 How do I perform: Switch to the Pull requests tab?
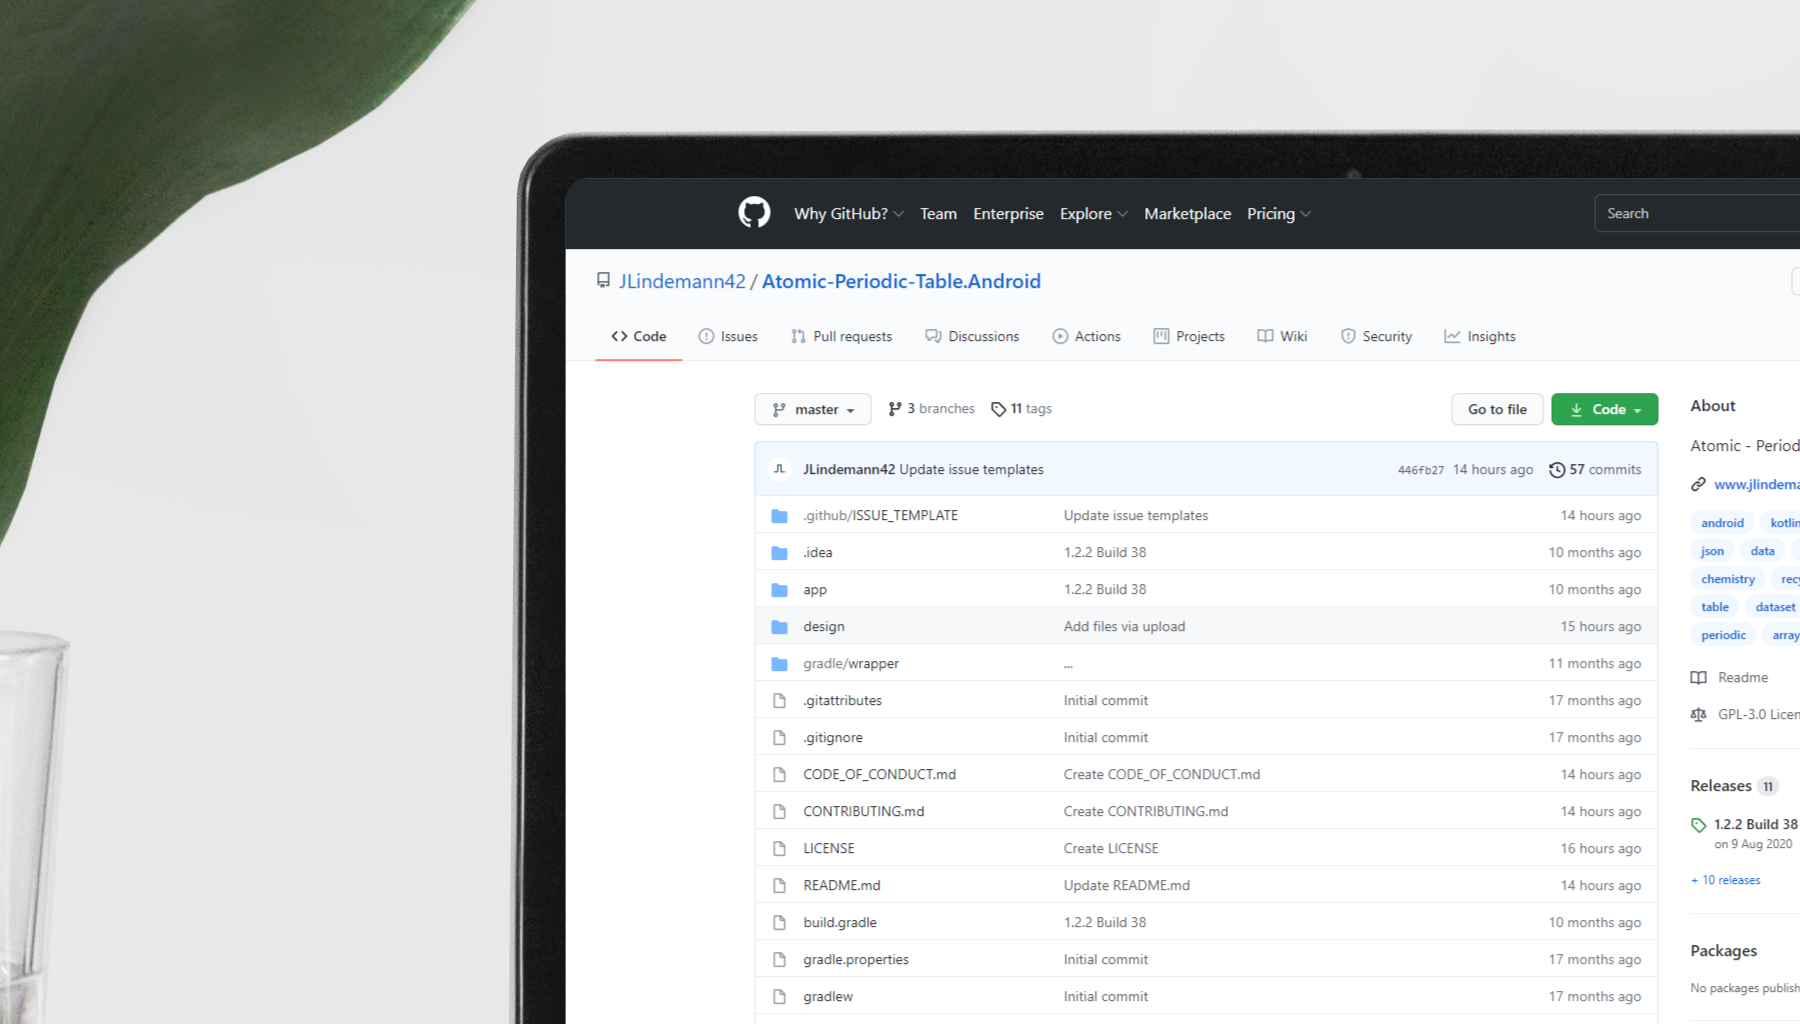[841, 337]
